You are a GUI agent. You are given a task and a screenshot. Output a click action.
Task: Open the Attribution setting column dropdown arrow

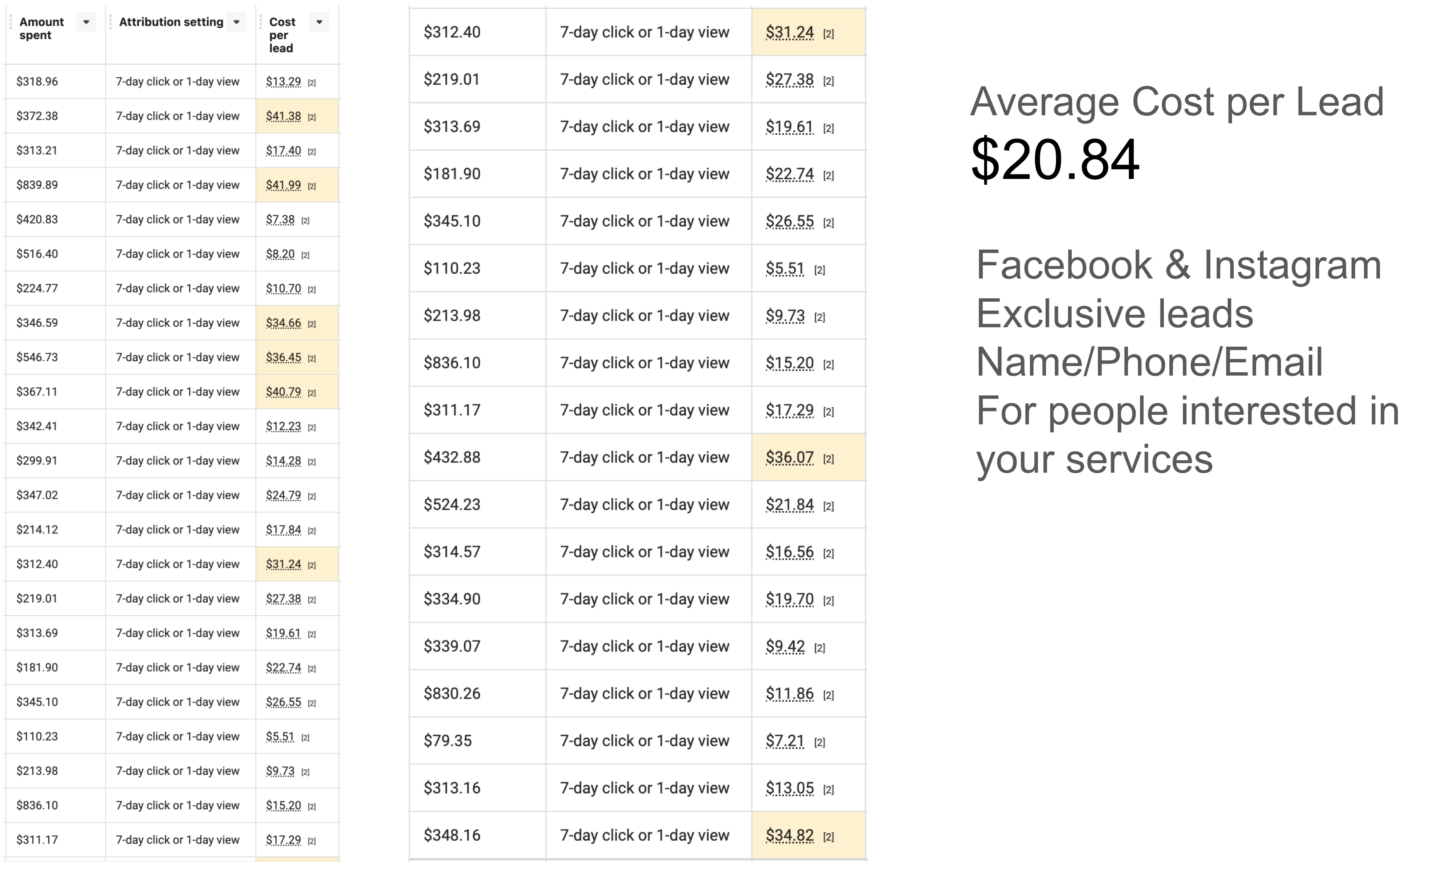coord(237,22)
